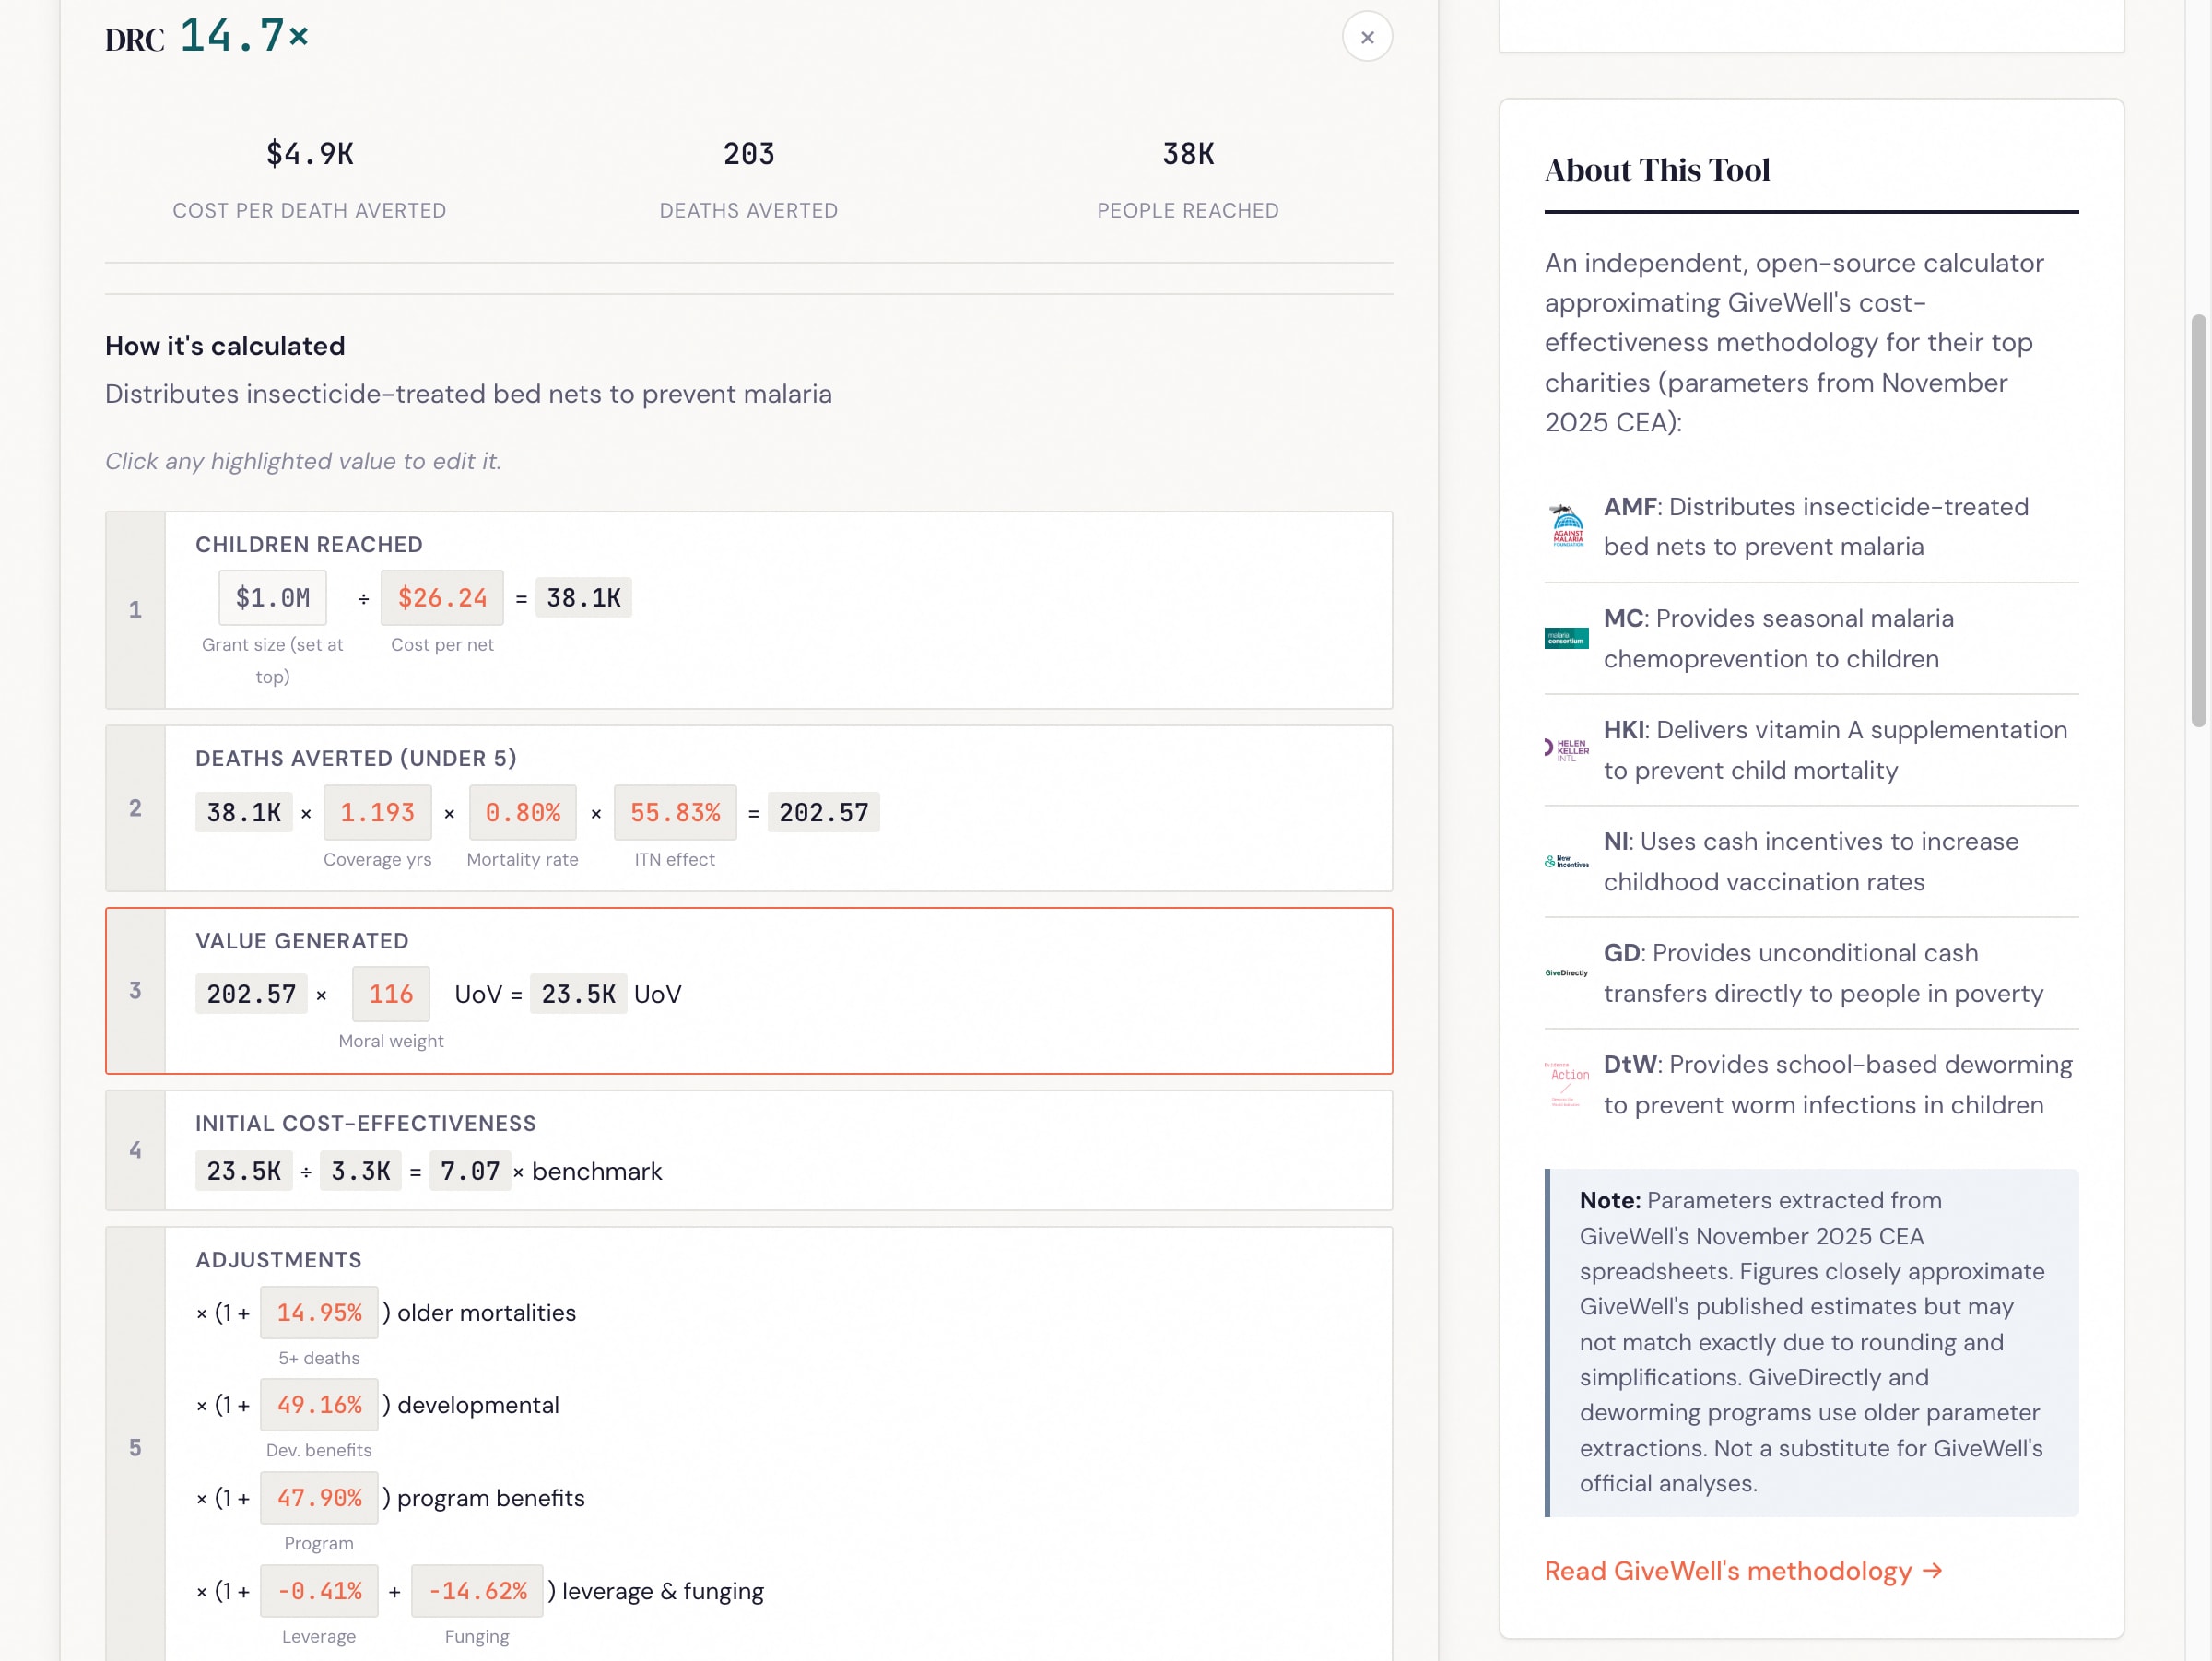Edit the 49.16% developmental benefits value
The width and height of the screenshot is (2212, 1661).
pos(319,1404)
